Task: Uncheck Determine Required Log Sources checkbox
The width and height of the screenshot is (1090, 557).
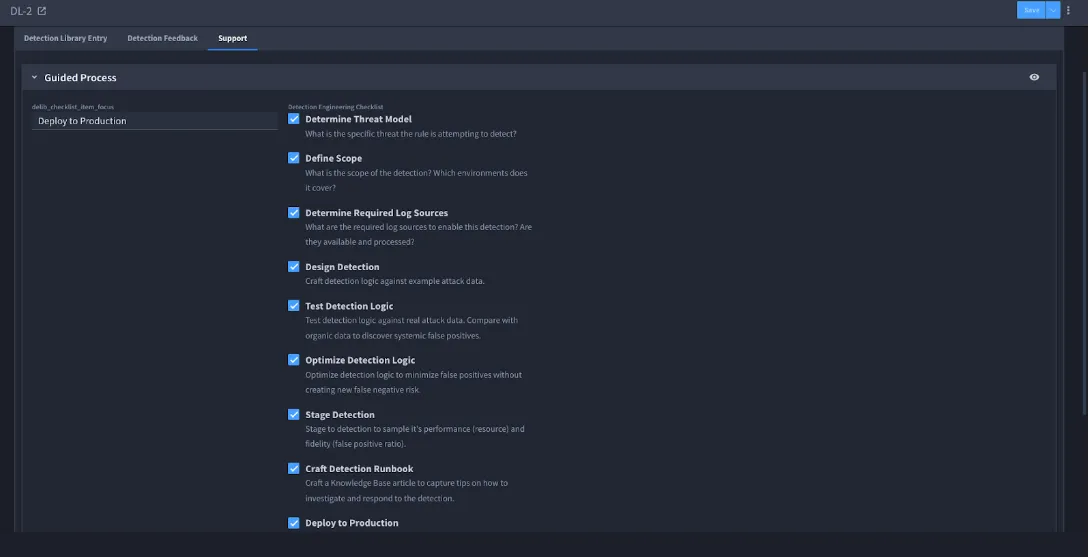Action: pos(294,212)
